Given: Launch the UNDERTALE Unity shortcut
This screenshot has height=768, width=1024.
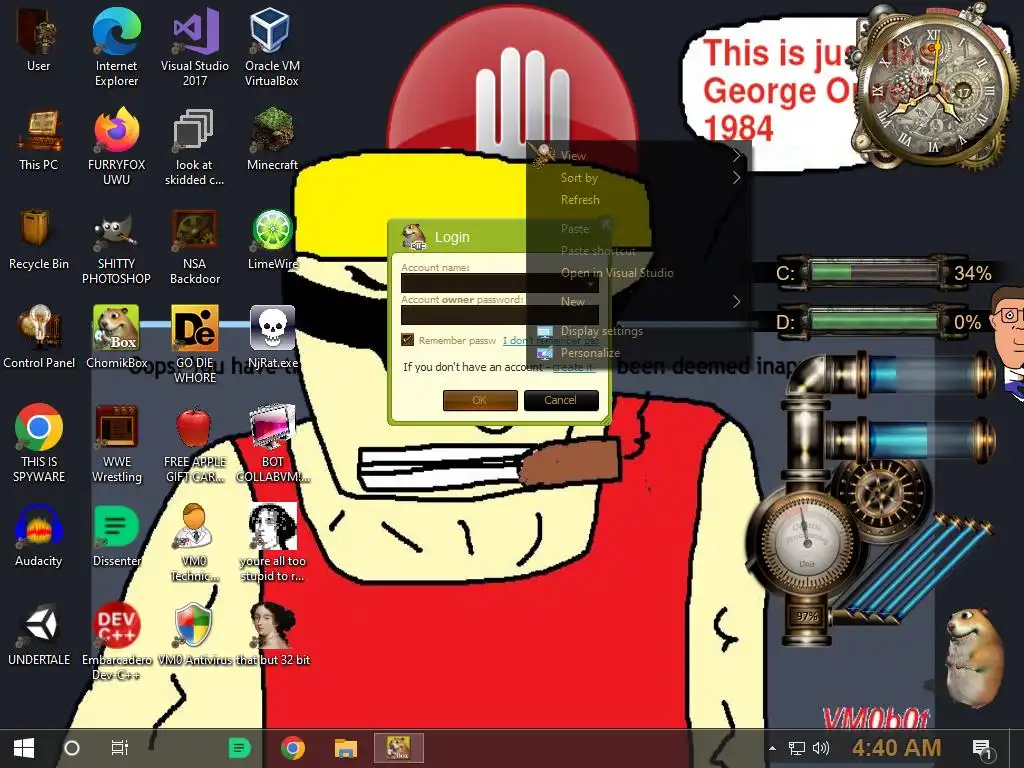Looking at the screenshot, I should click(x=39, y=635).
